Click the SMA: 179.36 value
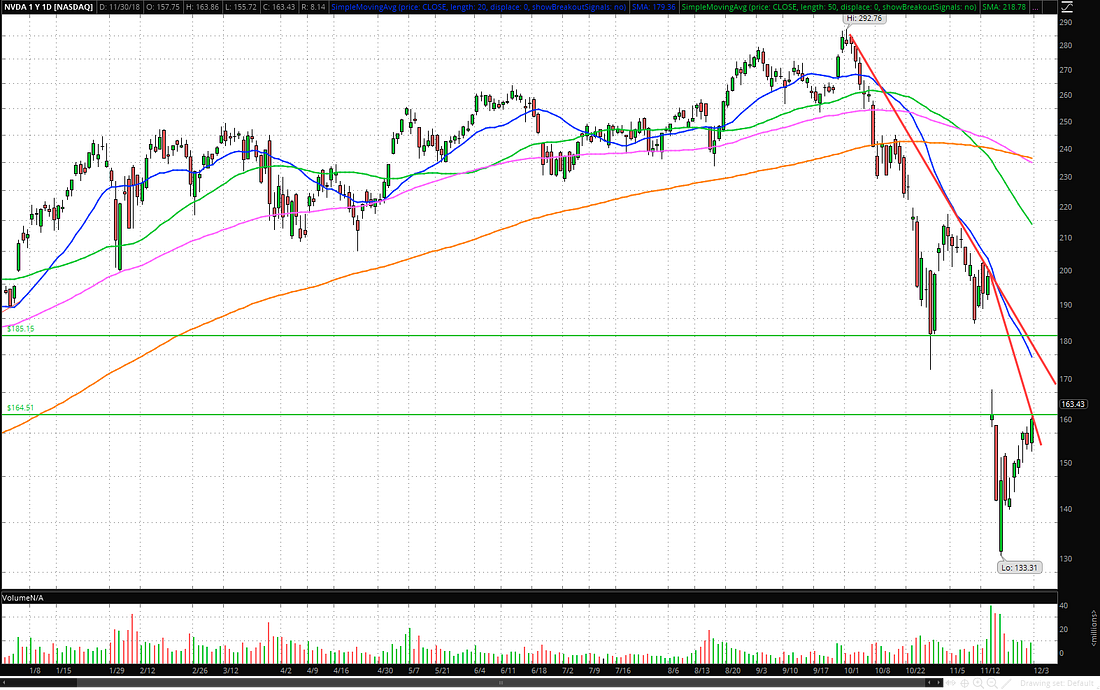 pos(655,7)
